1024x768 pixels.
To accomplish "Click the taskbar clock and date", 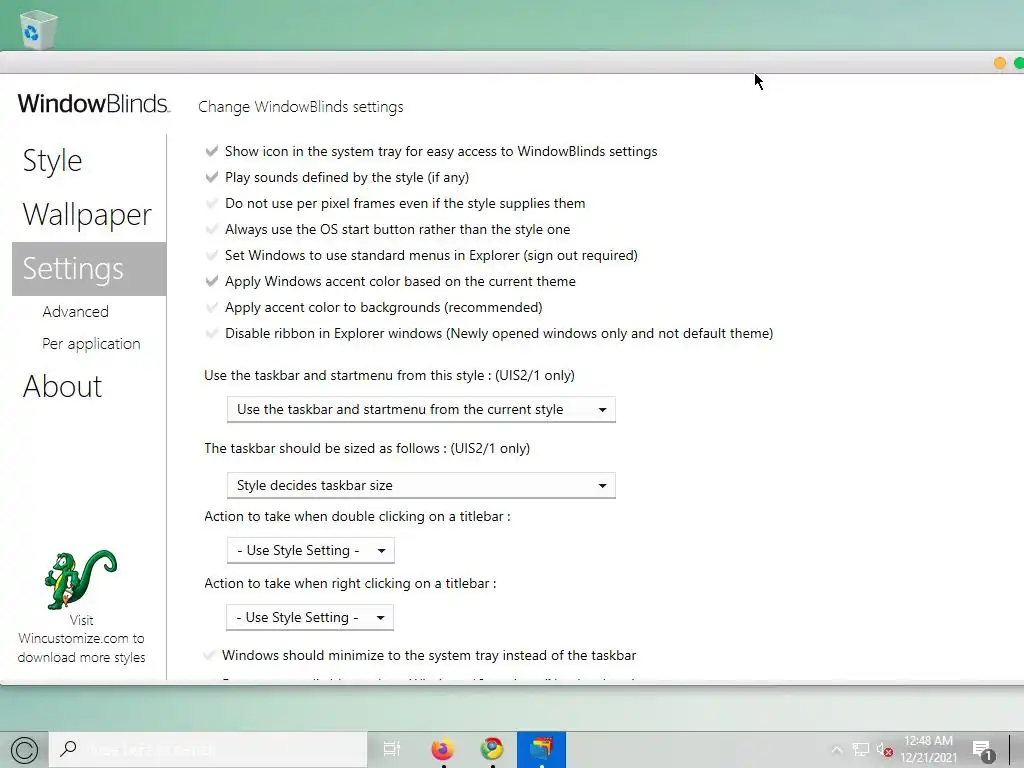I will 929,749.
